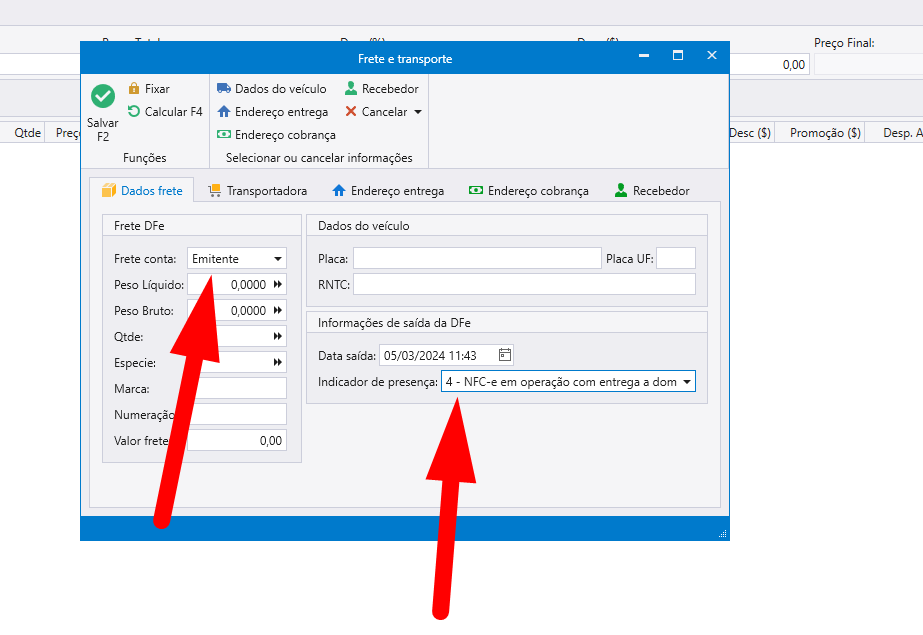The image size is (923, 635).
Task: Switch to the Endereço cobrança tab
Action: pyautogui.click(x=528, y=190)
